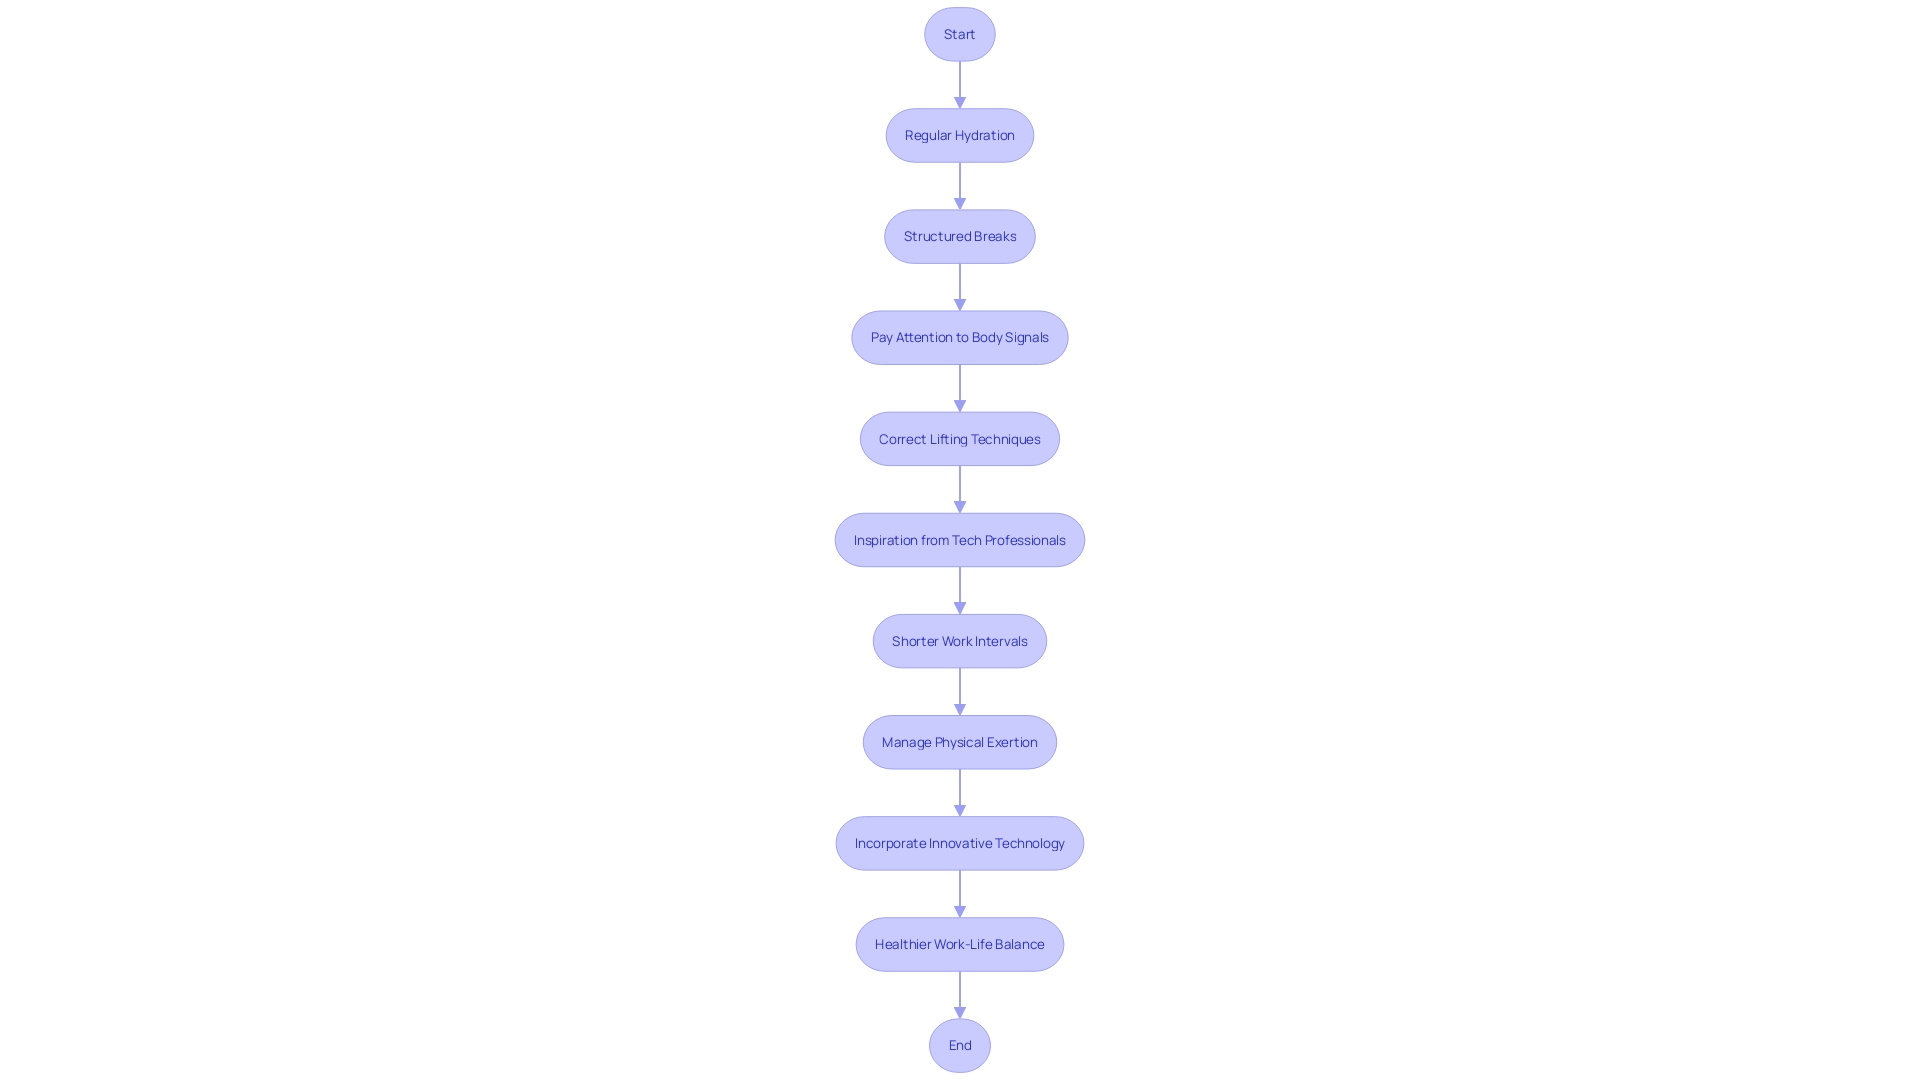Click the Manage Physical Exertion button

(x=959, y=741)
